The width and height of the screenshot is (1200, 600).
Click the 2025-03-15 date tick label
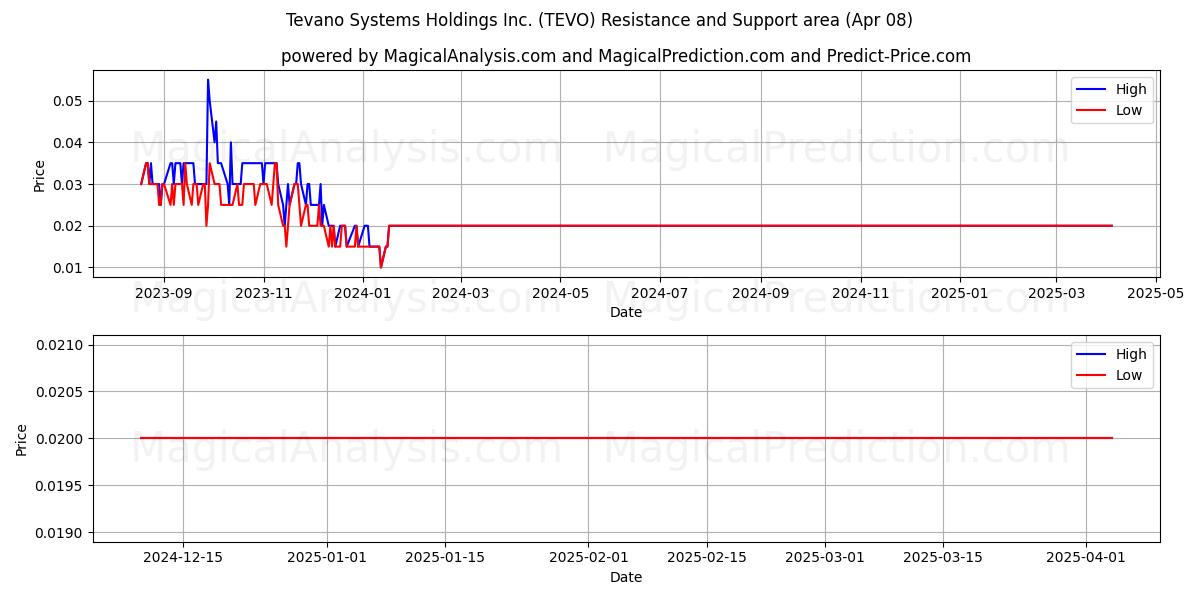(x=944, y=558)
